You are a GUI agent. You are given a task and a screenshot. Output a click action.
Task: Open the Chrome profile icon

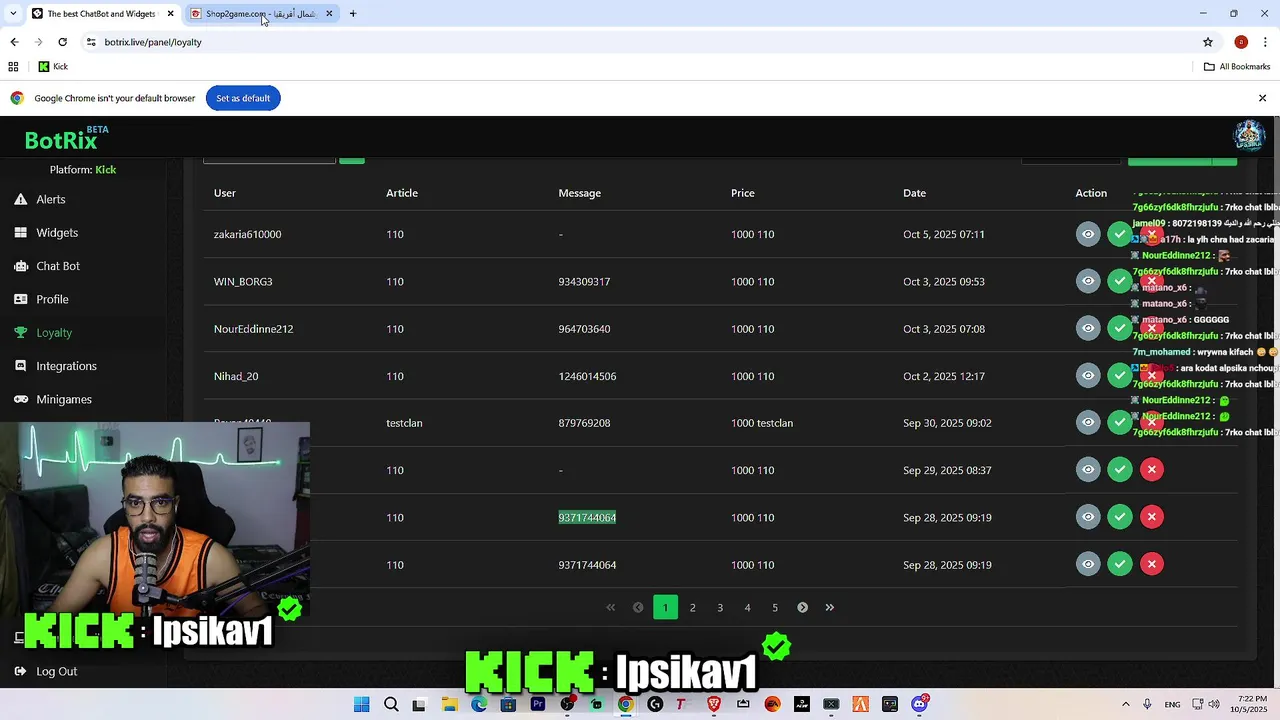pos(1241,42)
